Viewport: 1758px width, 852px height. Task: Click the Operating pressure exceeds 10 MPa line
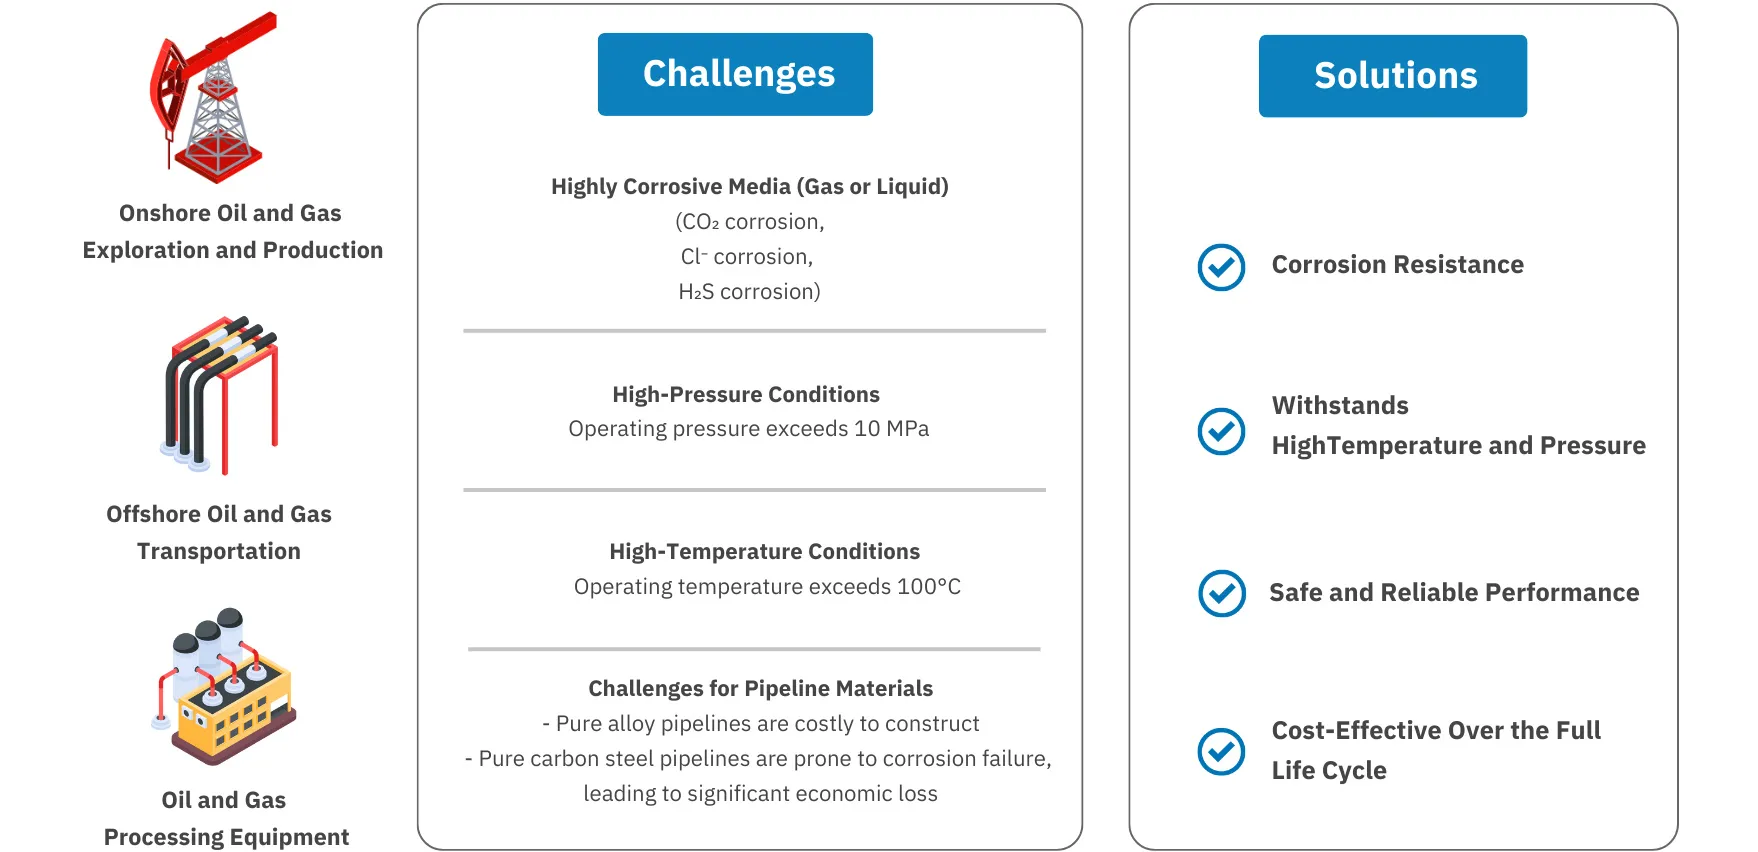click(749, 429)
